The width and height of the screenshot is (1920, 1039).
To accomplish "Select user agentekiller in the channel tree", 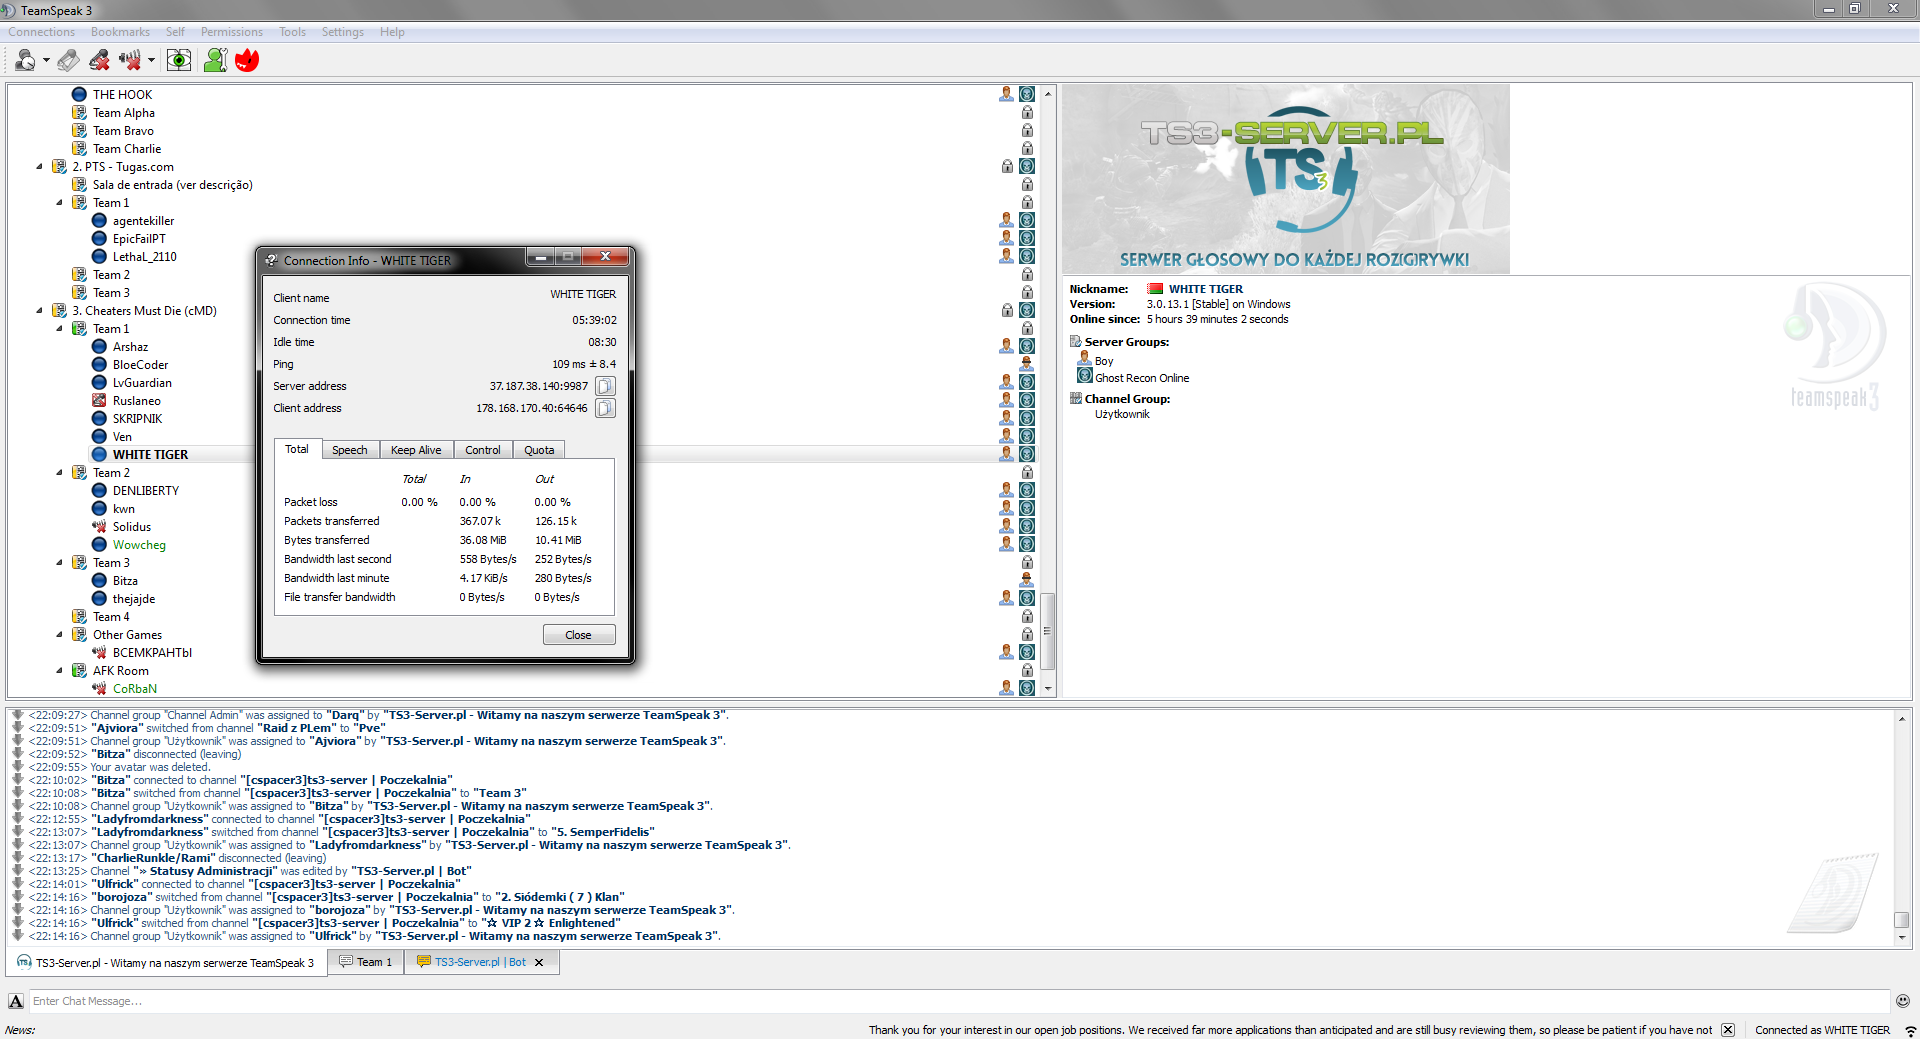I will [x=143, y=221].
